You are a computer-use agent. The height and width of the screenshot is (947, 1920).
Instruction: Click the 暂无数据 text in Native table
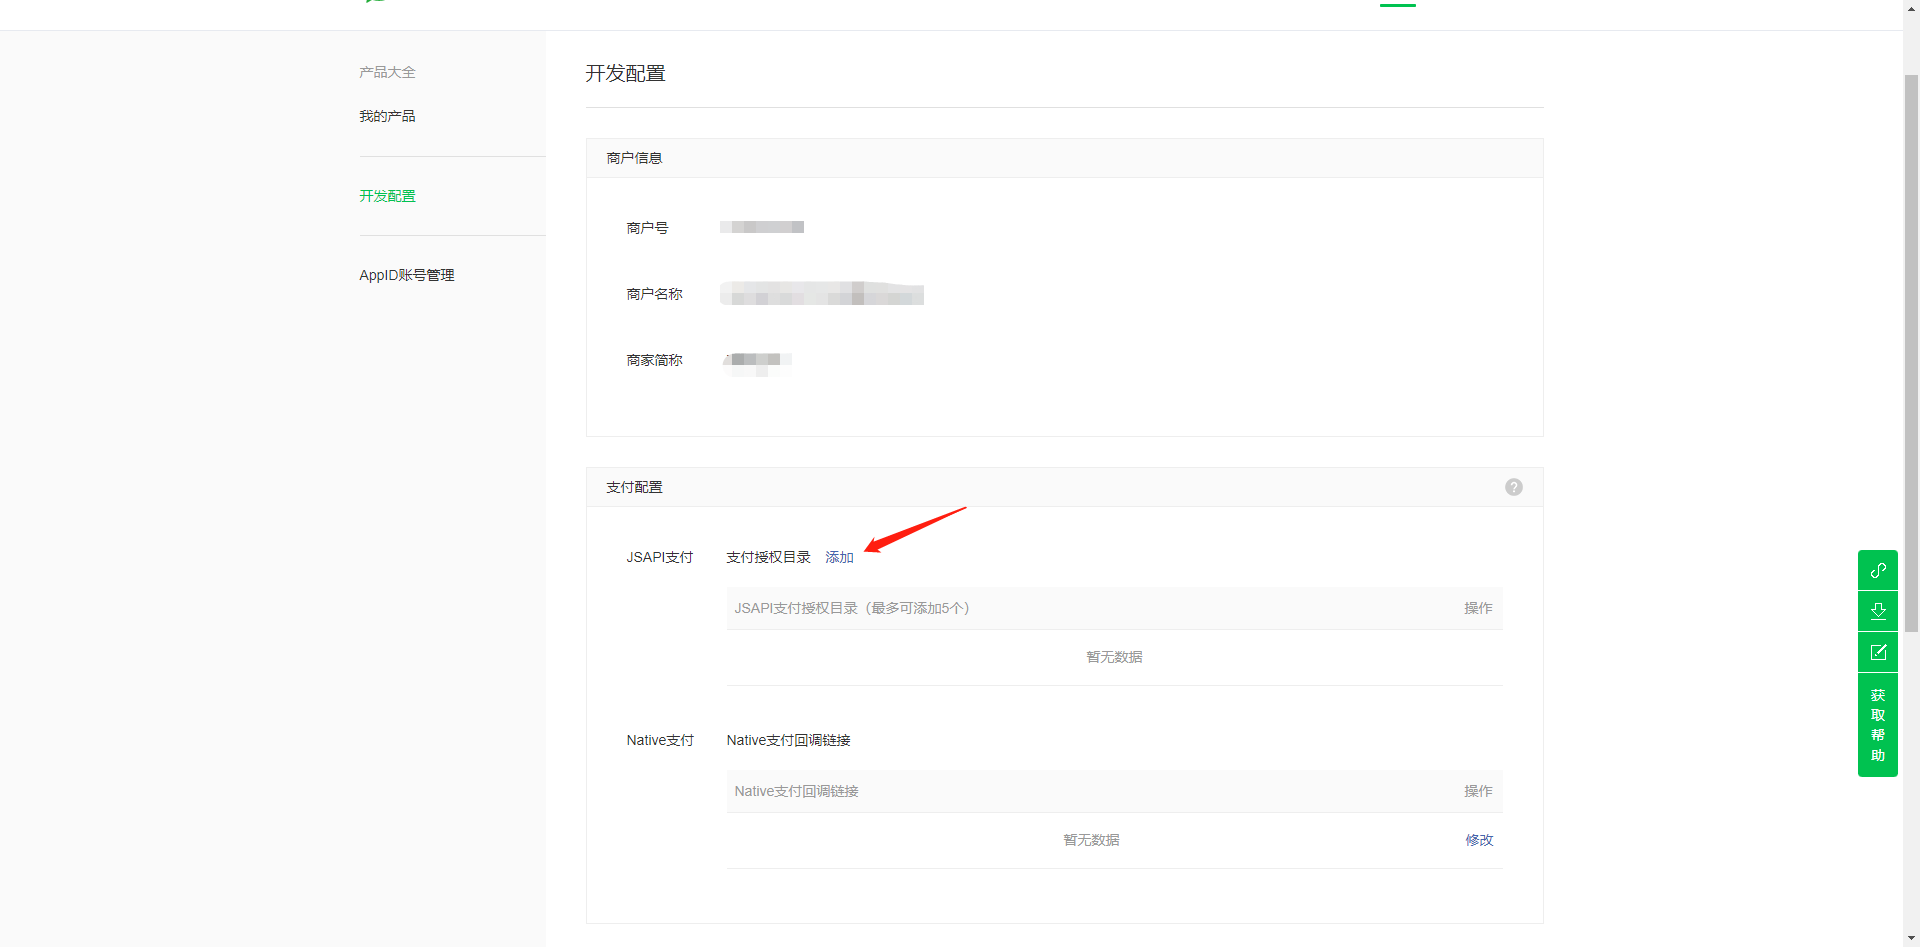click(x=1091, y=840)
